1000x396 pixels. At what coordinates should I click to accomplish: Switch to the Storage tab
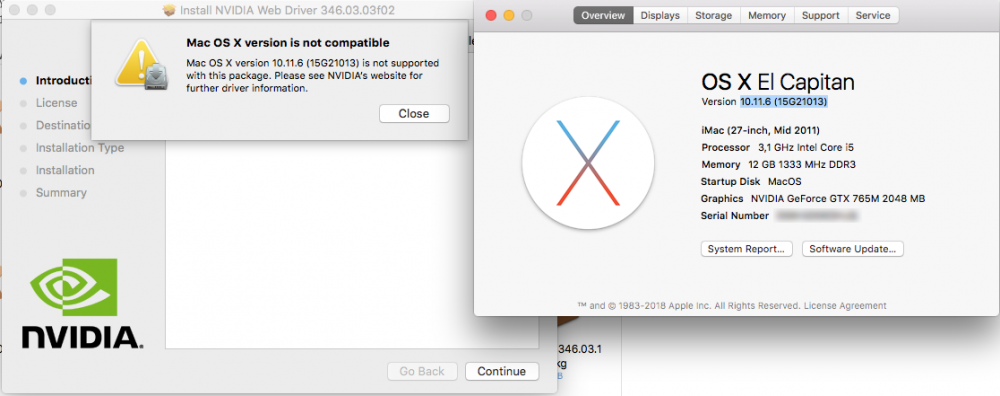(x=714, y=15)
